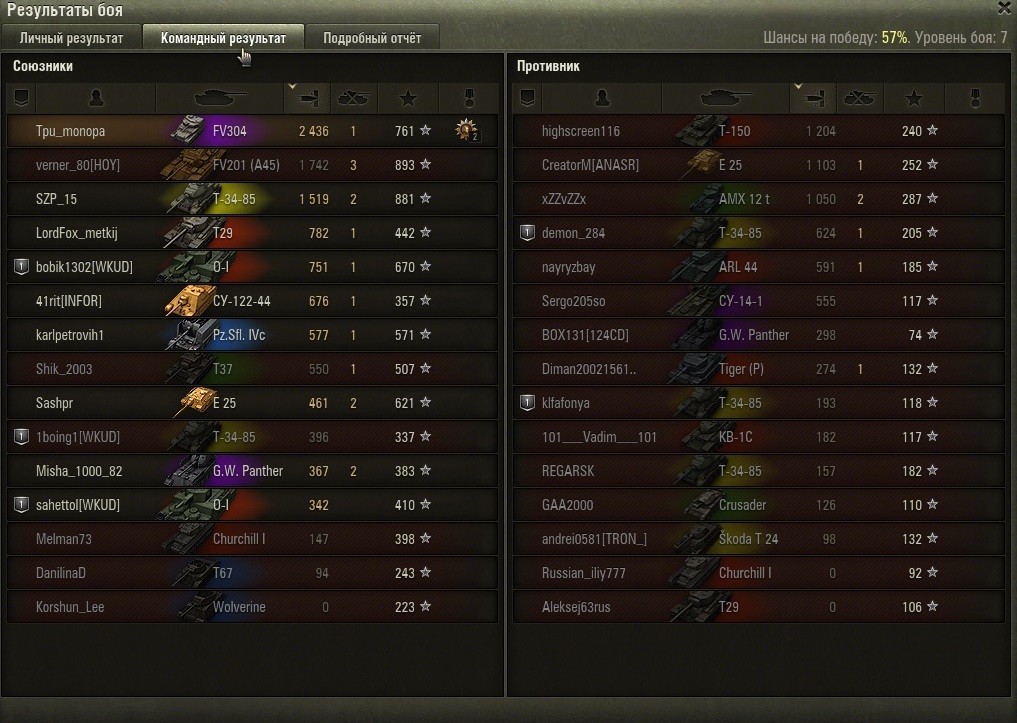Sort enemies by kills icon

coord(860,99)
